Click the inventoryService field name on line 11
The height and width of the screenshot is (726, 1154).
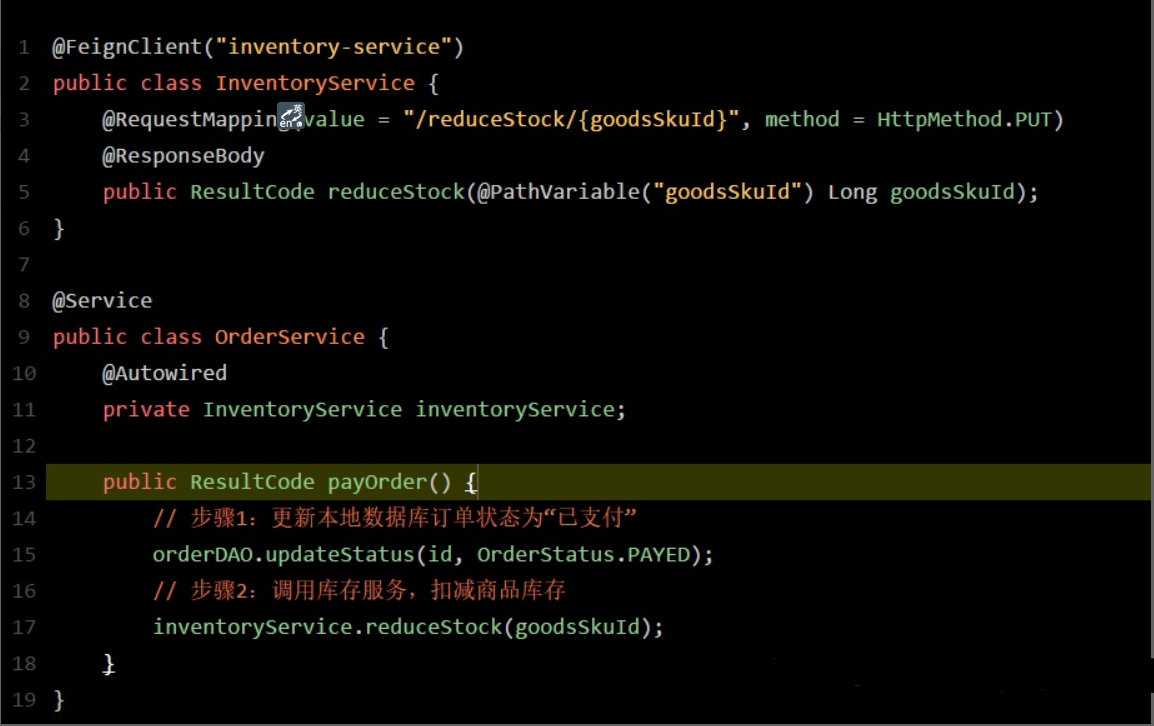(x=515, y=409)
